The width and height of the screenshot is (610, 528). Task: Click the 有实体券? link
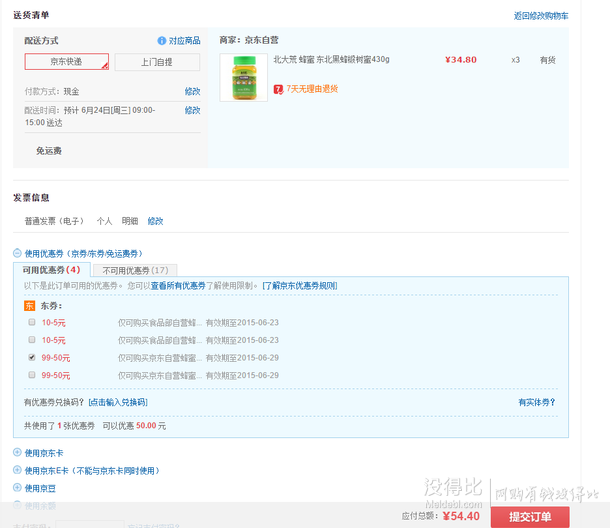(536, 402)
